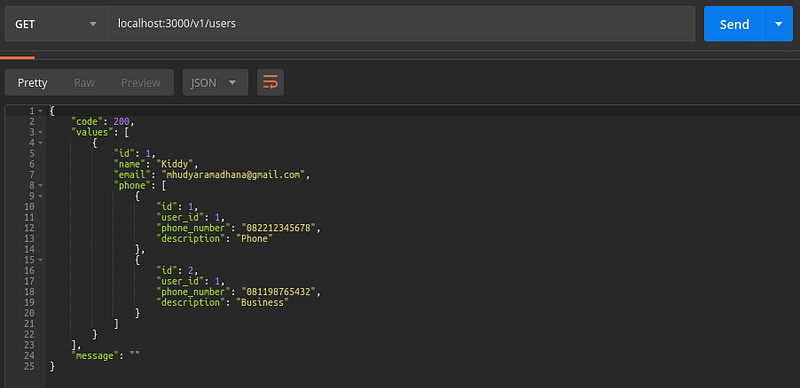Viewport: 800px width, 388px height.
Task: Switch to the Preview tab
Action: click(x=141, y=83)
